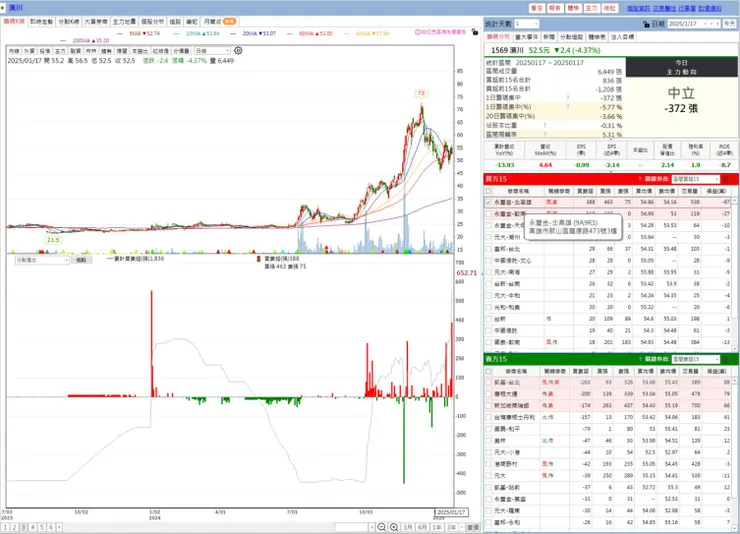Open 月營收 tab
The width and height of the screenshot is (740, 534).
[219, 22]
